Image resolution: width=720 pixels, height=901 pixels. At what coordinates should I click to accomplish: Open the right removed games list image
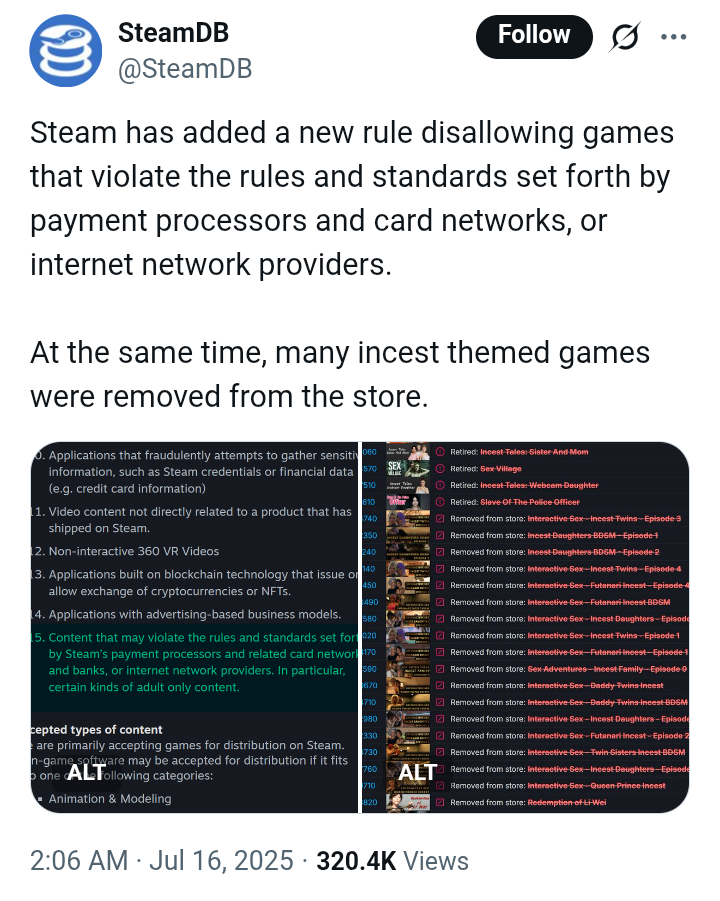coord(525,627)
